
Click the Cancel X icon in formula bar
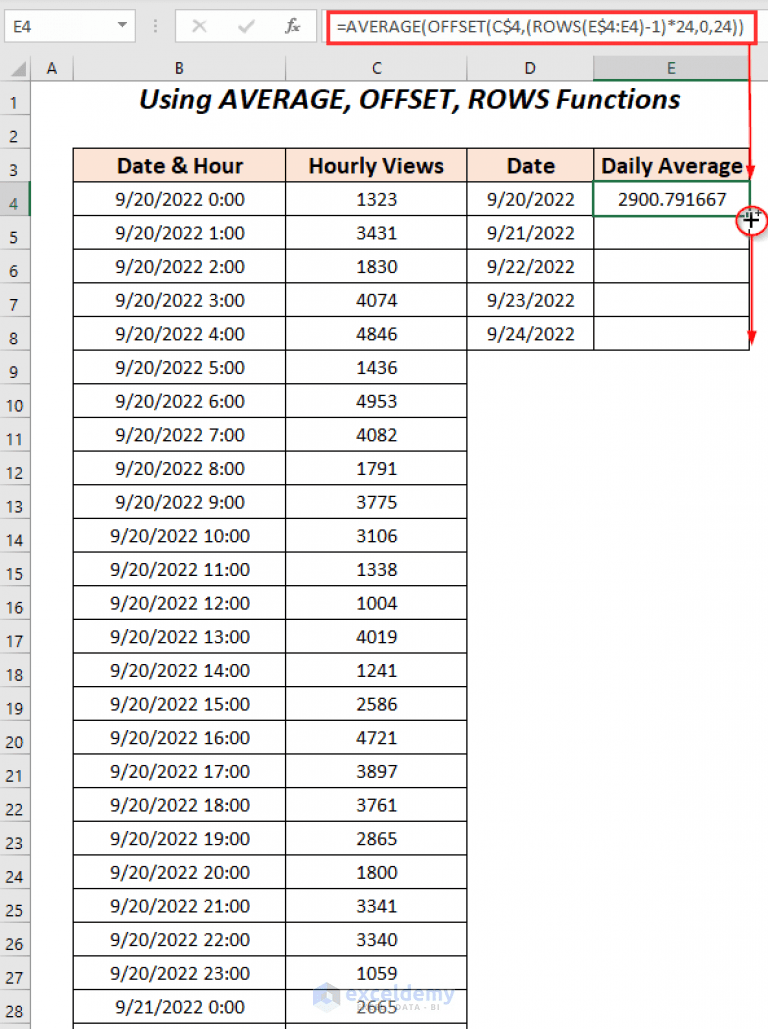200,26
